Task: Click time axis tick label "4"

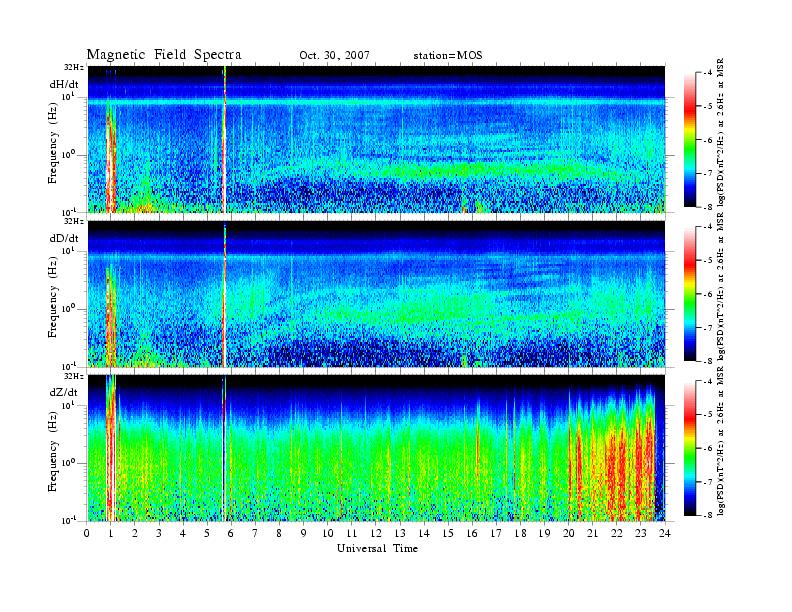Action: [x=183, y=534]
